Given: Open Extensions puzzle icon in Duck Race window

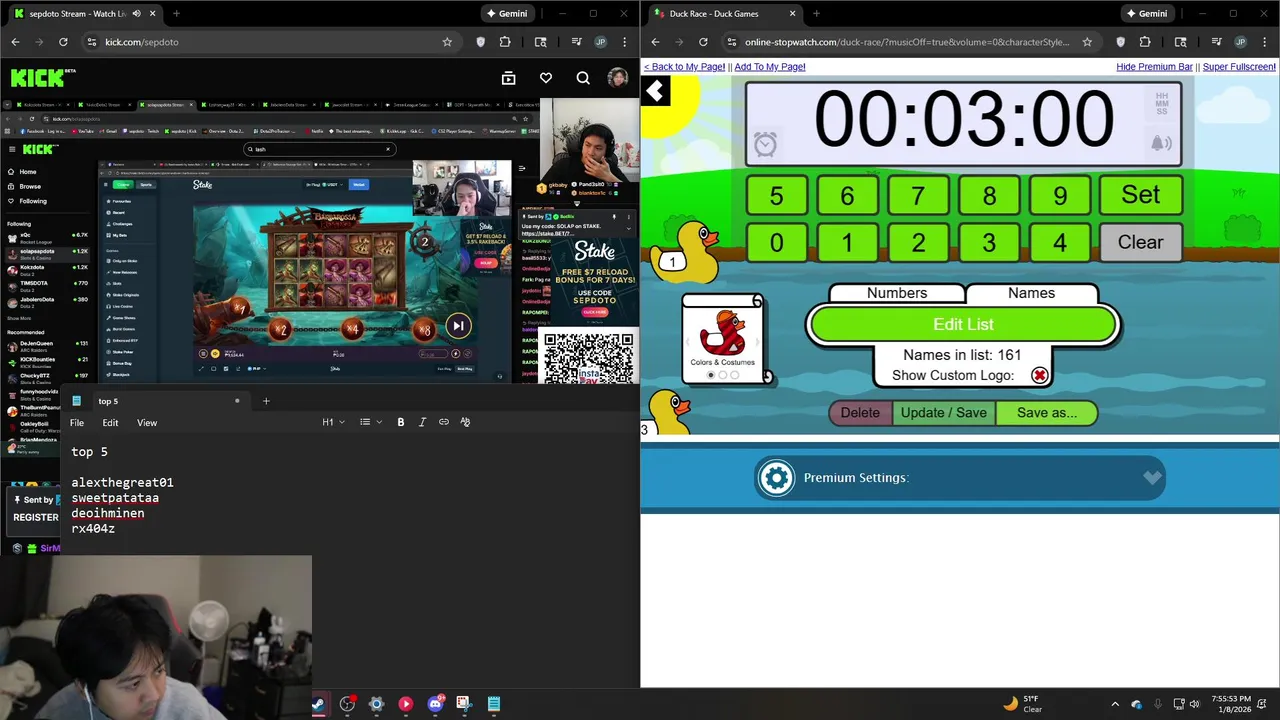Looking at the screenshot, I should (x=1145, y=42).
